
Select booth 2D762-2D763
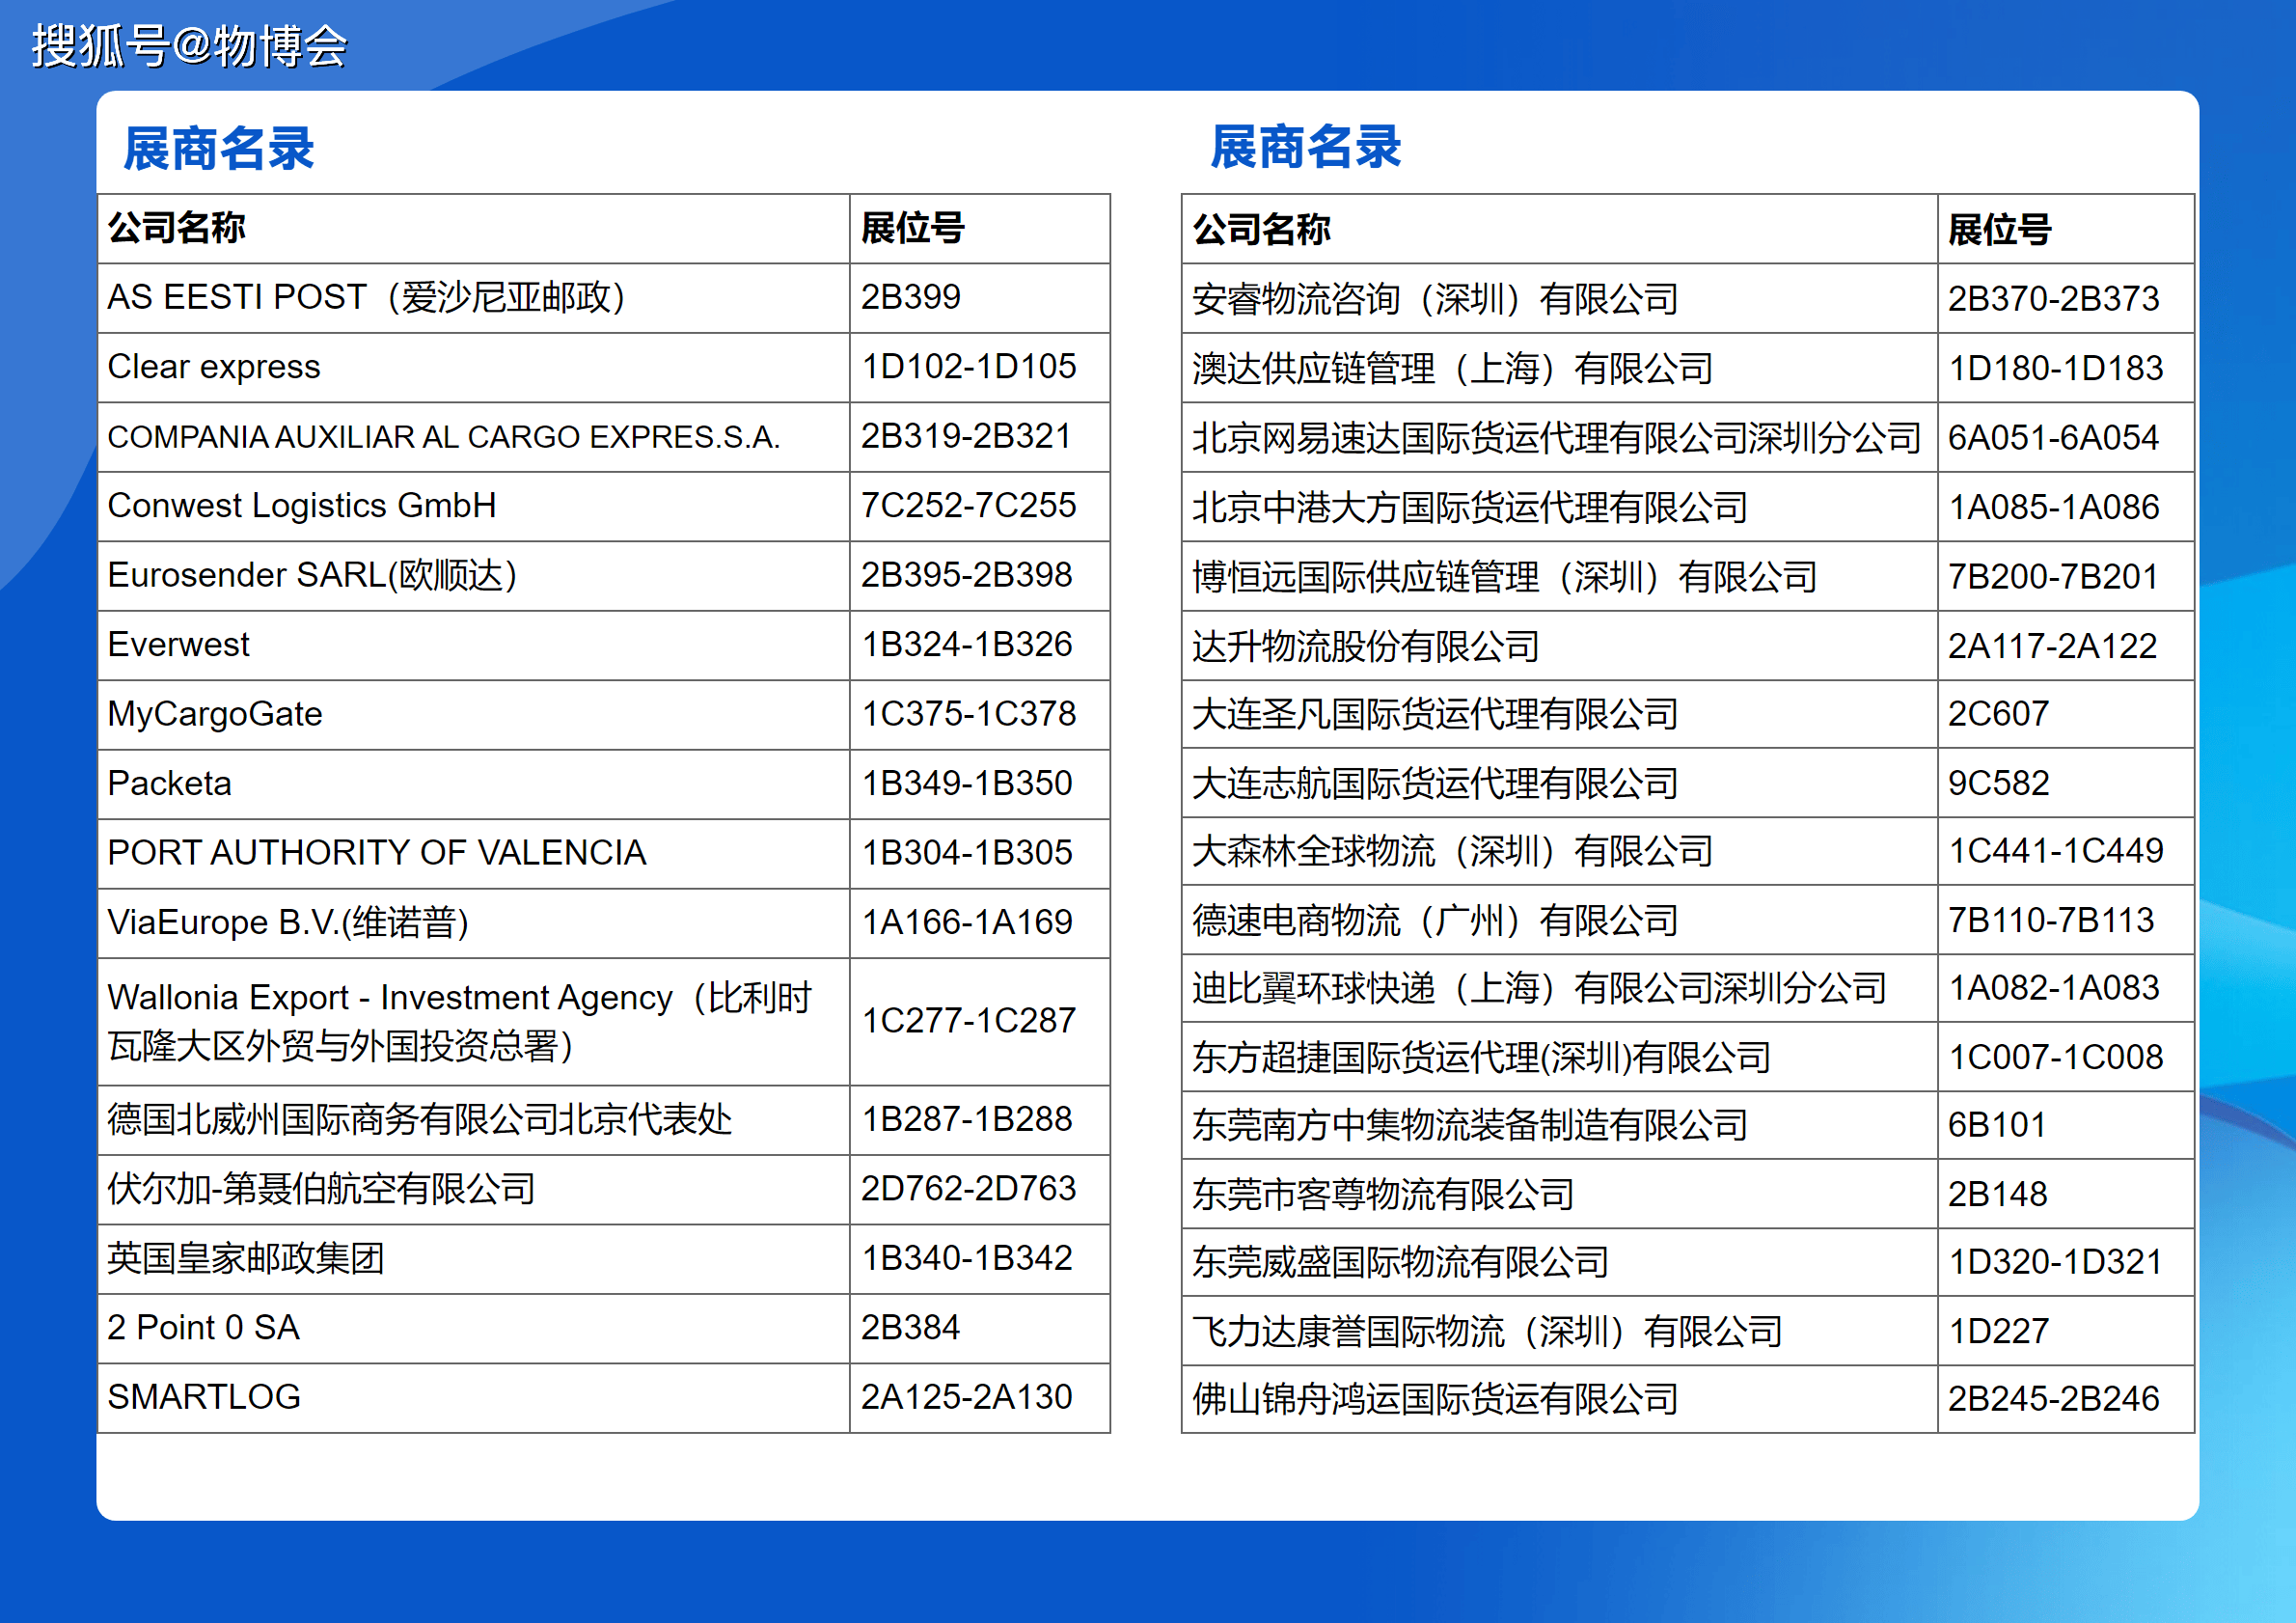click(x=968, y=1189)
